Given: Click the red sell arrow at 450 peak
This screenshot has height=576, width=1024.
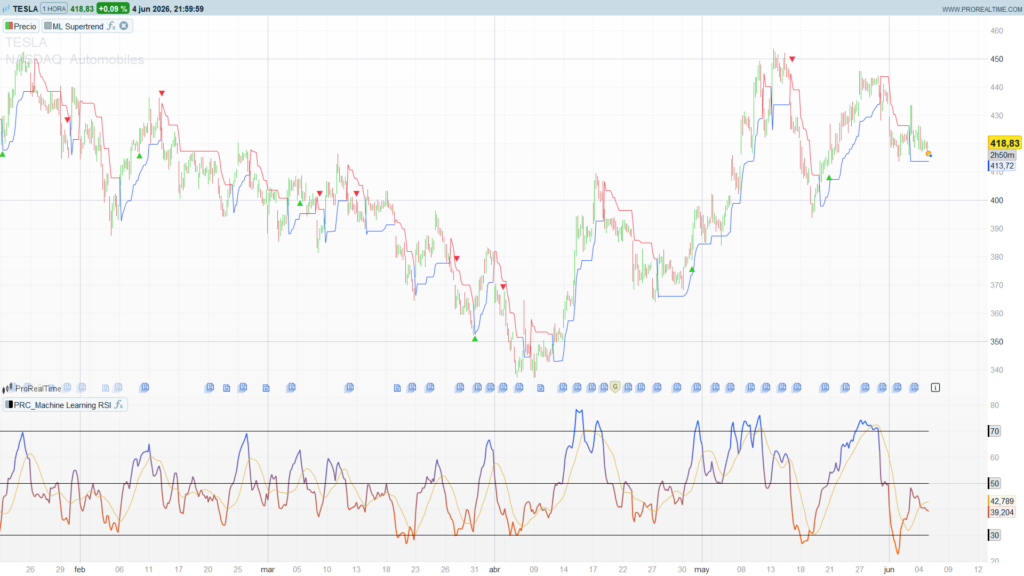Looking at the screenshot, I should coord(792,59).
